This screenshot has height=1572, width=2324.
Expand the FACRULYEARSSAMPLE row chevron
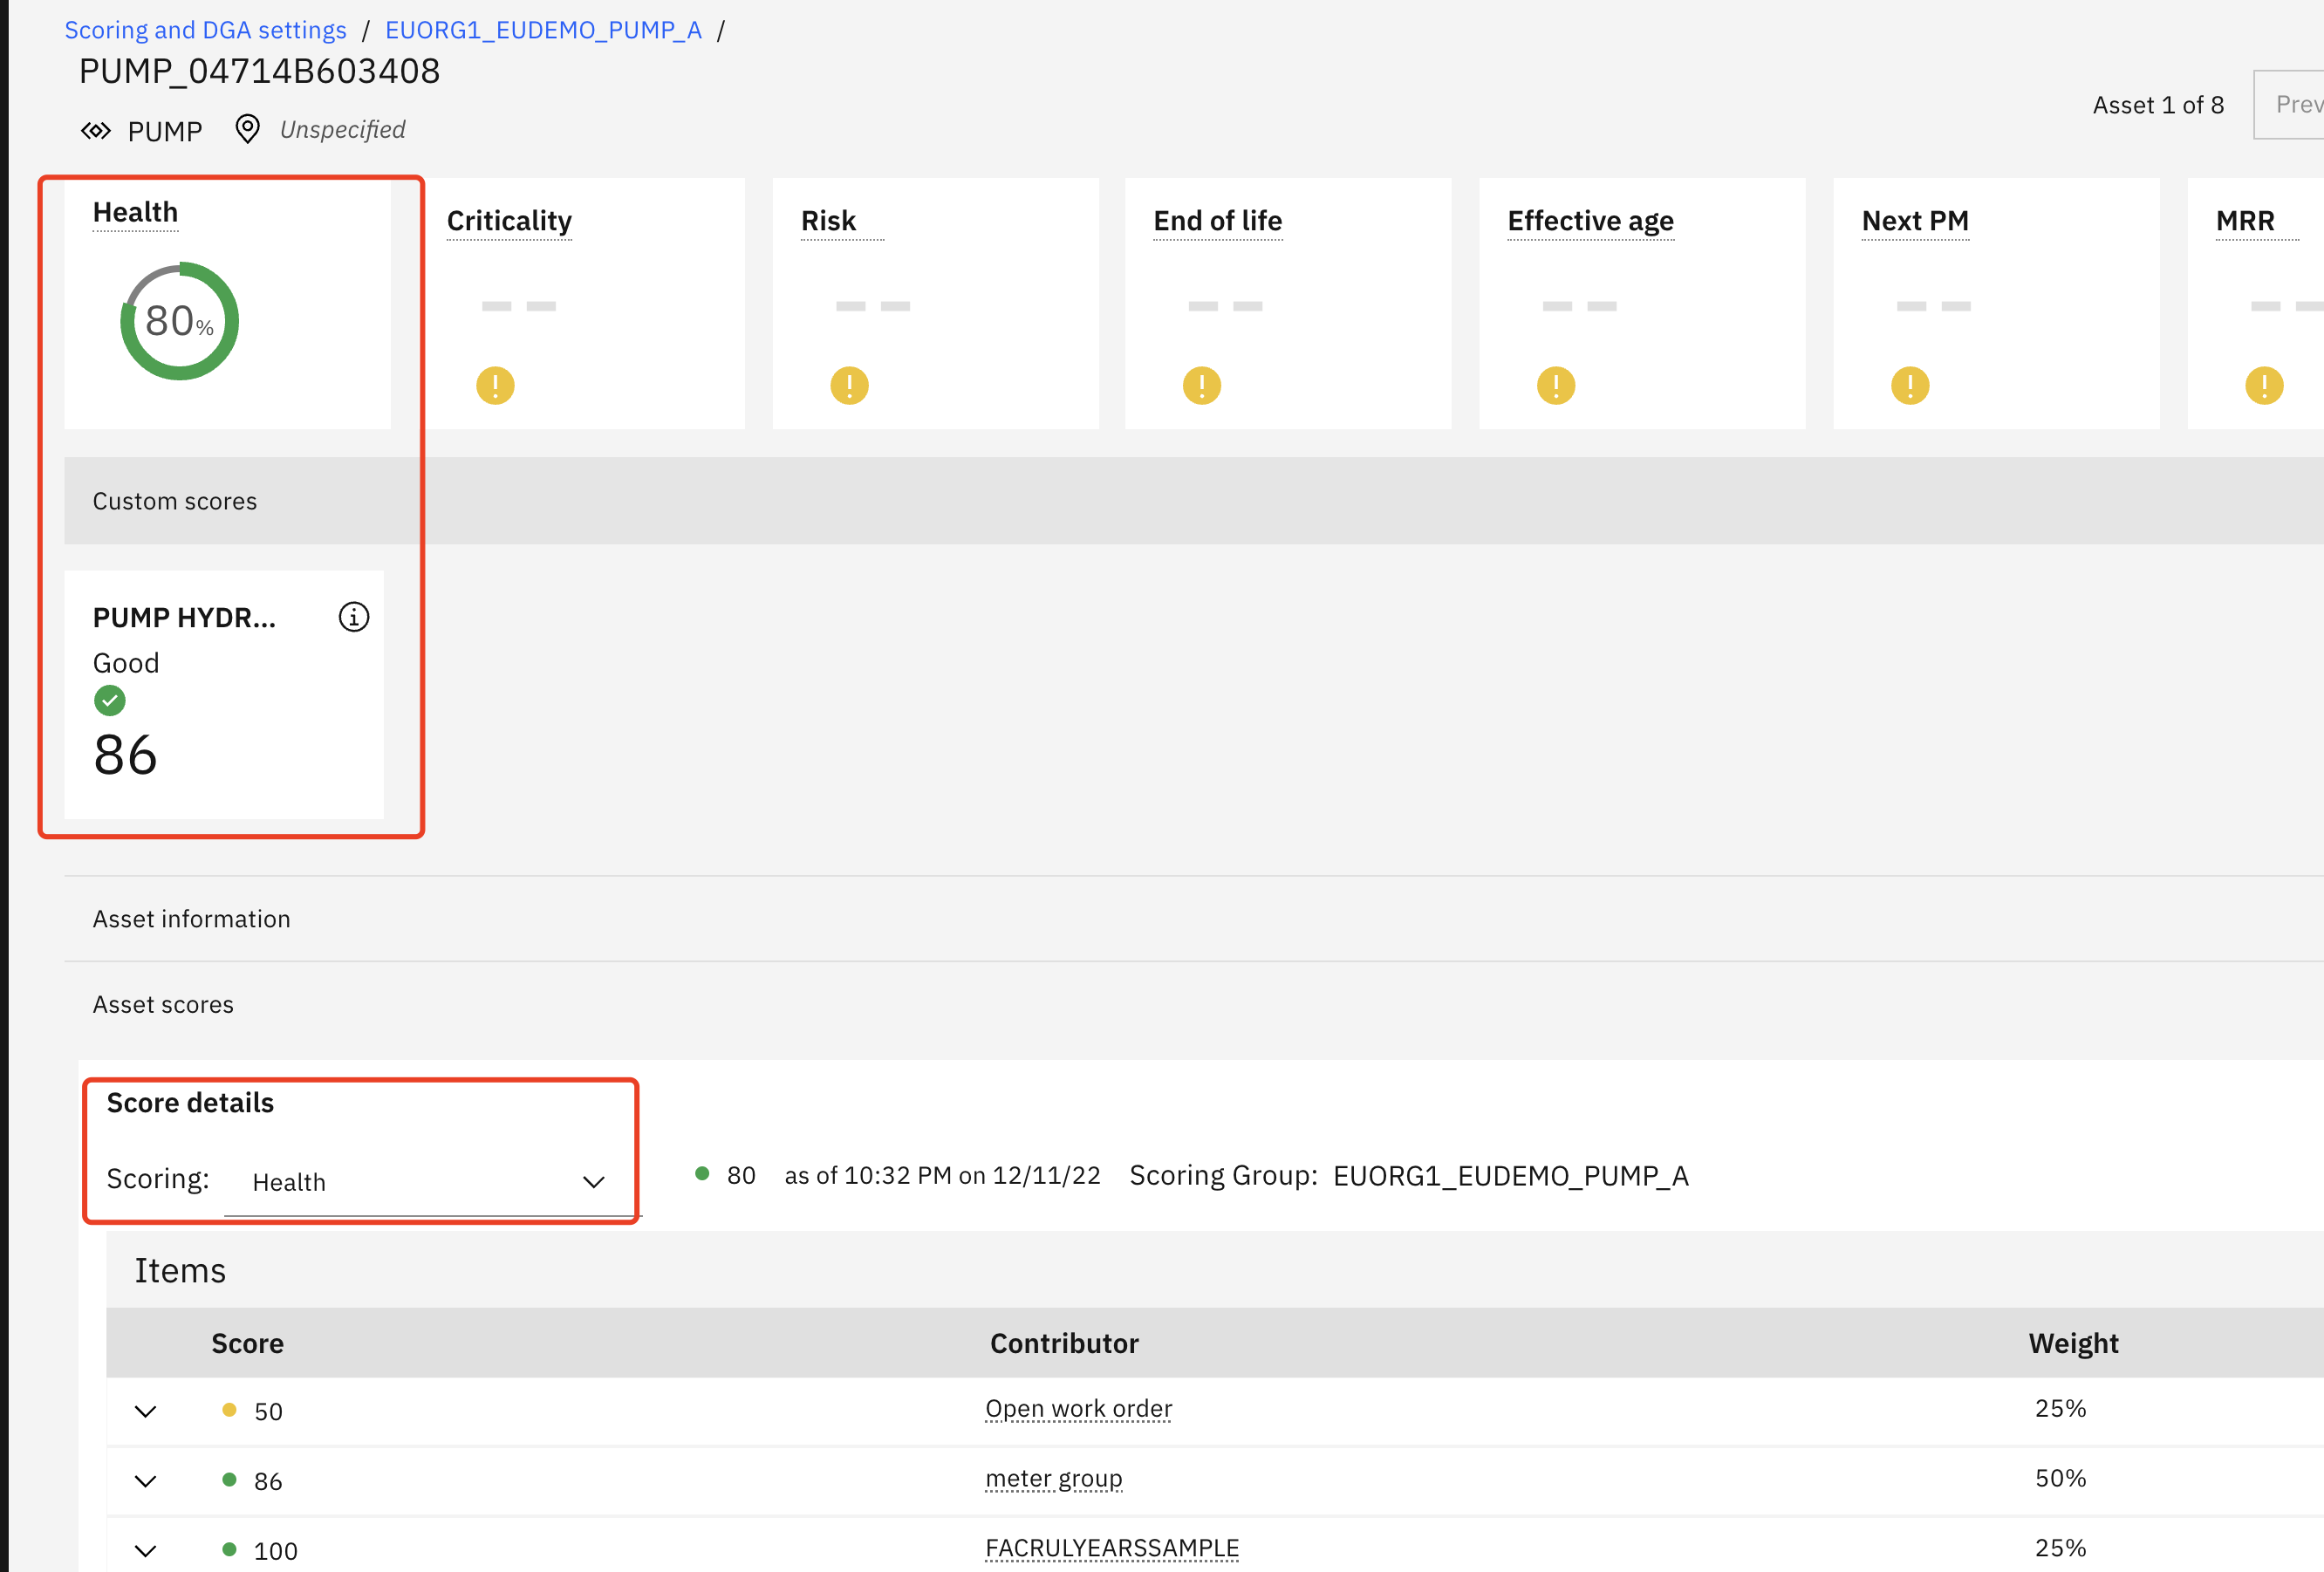[x=146, y=1551]
